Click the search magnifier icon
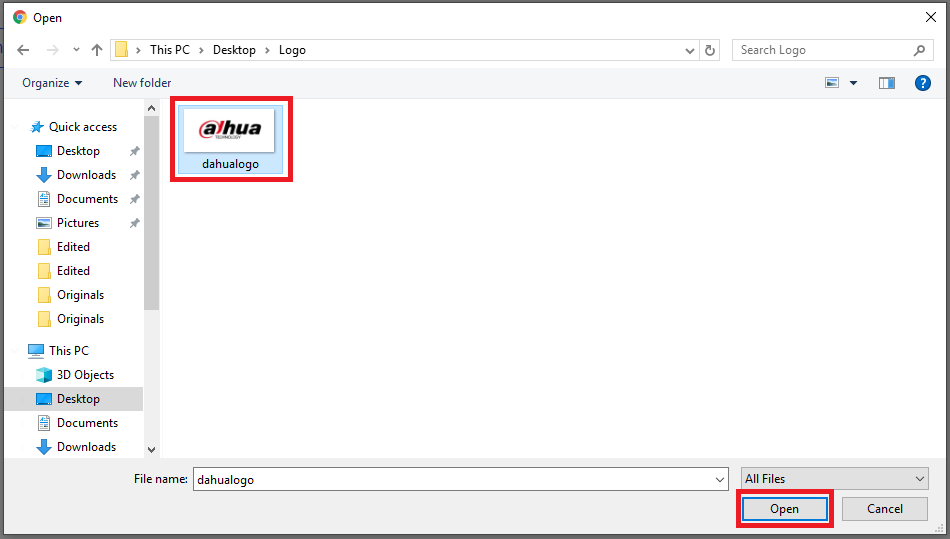950x539 pixels. 919,50
